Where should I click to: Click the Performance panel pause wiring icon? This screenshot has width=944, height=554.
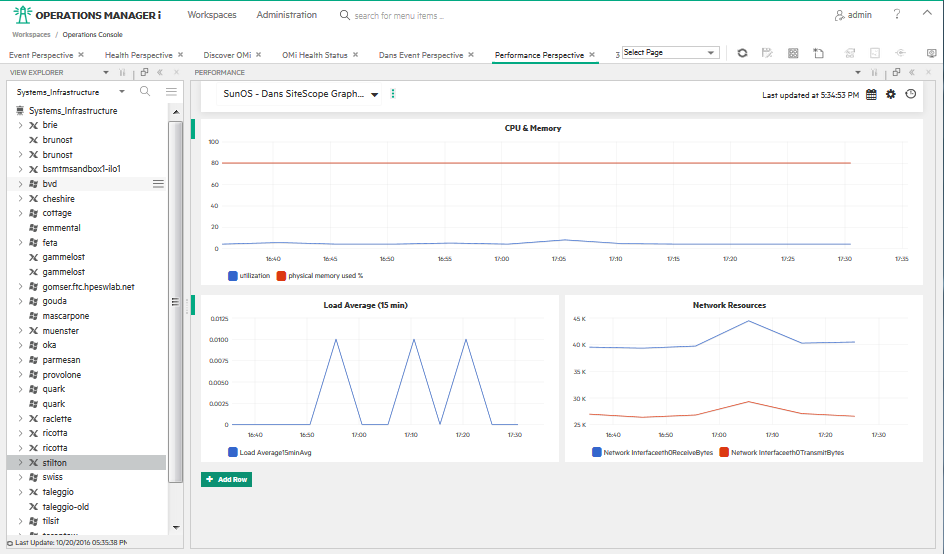pos(874,72)
